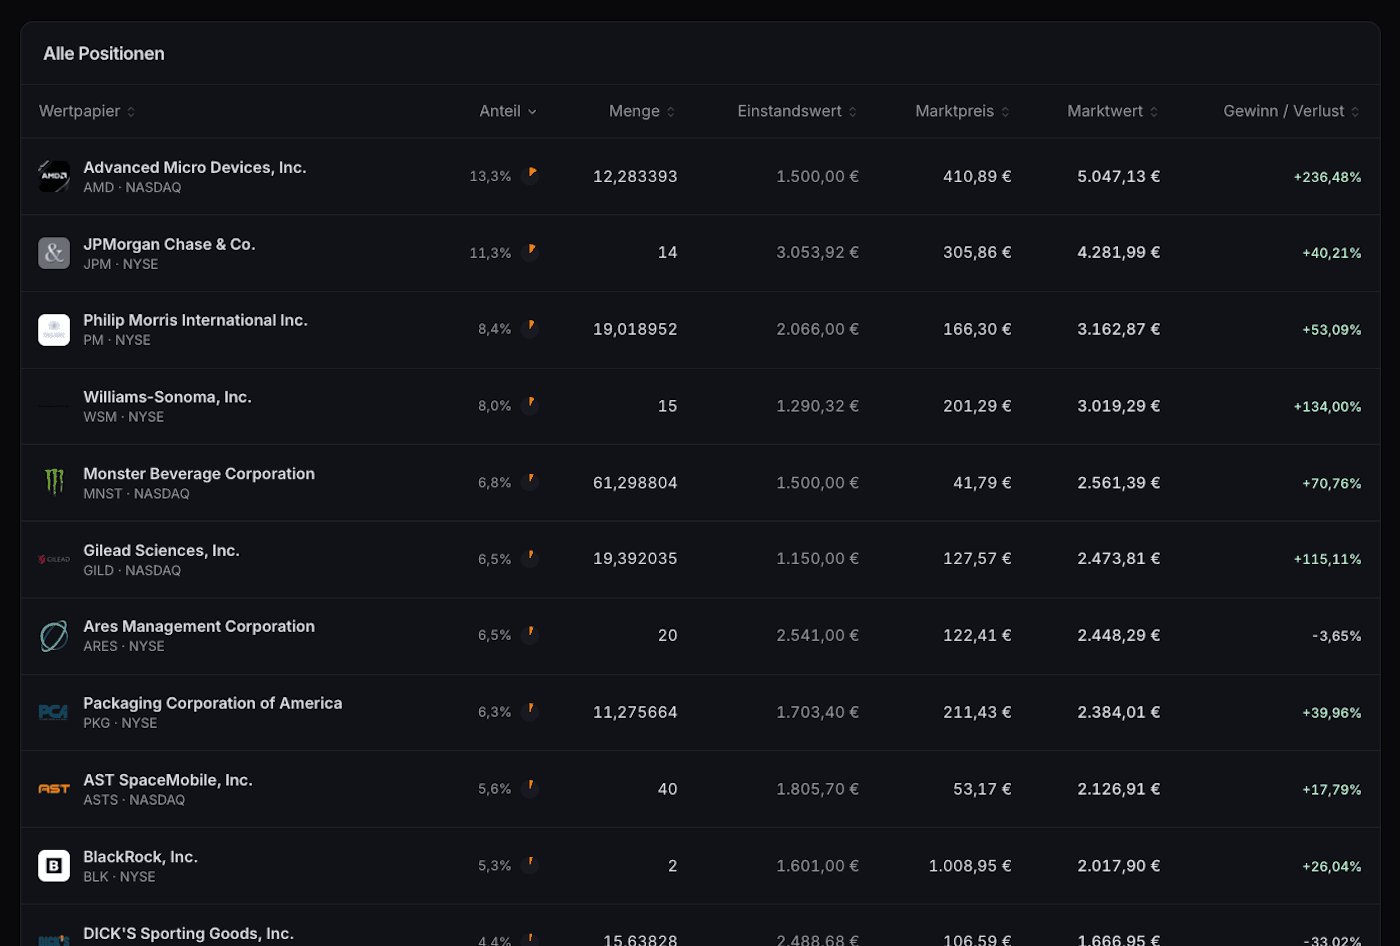Click Gilead market value 2.473,81 €

coord(1118,559)
